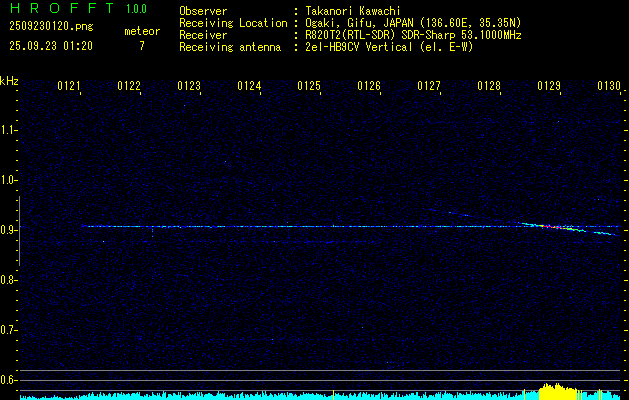
Task: Click time marker 0121
Action: tap(69, 86)
